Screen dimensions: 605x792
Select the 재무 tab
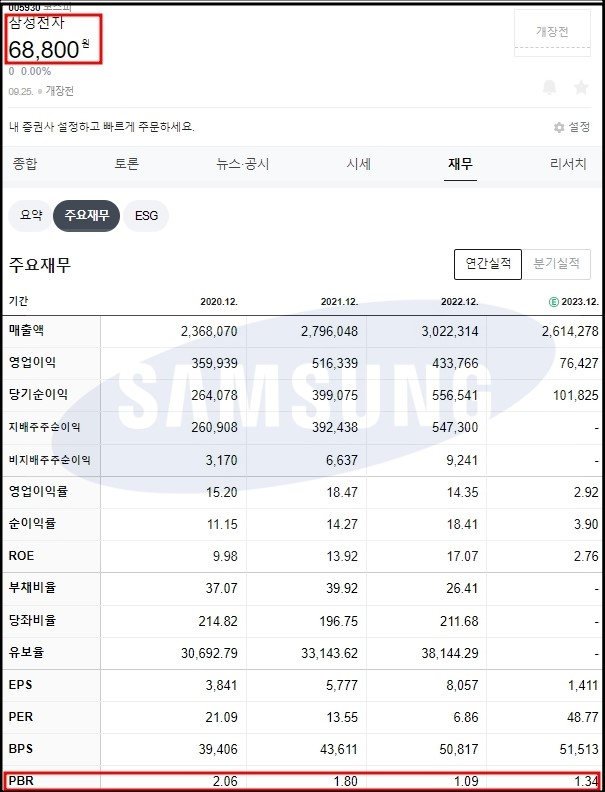[460, 164]
